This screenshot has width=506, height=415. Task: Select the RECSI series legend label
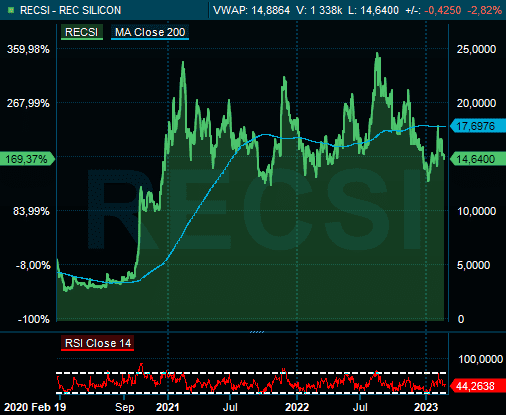point(82,32)
